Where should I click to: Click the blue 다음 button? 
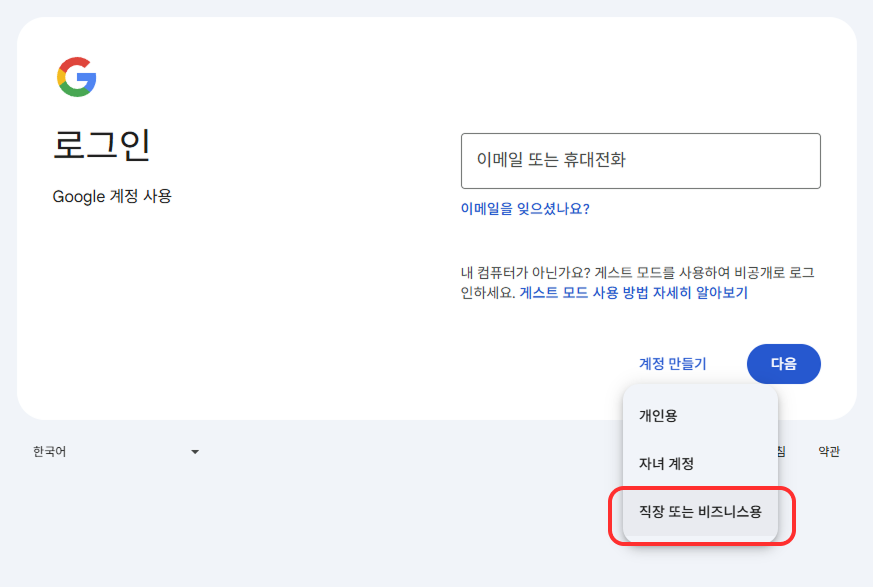pos(783,364)
